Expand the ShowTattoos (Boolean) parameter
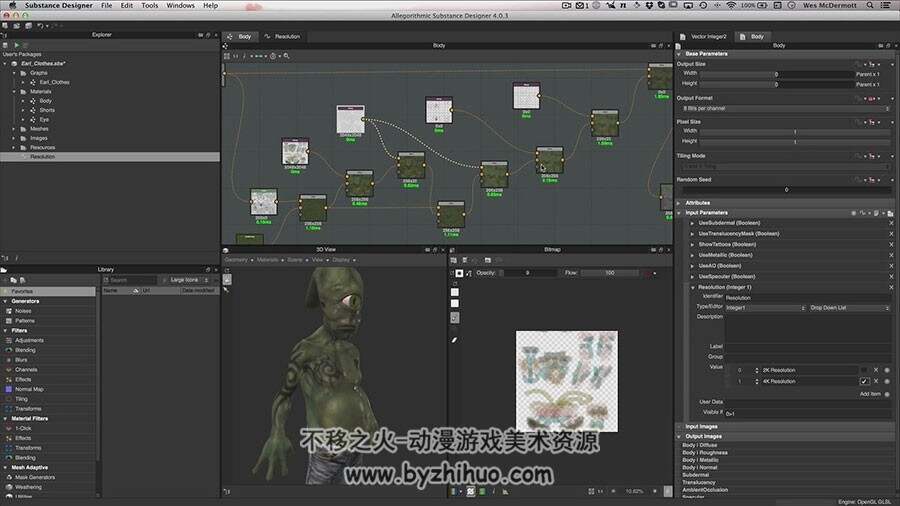Viewport: 900px width, 506px height. [x=692, y=244]
